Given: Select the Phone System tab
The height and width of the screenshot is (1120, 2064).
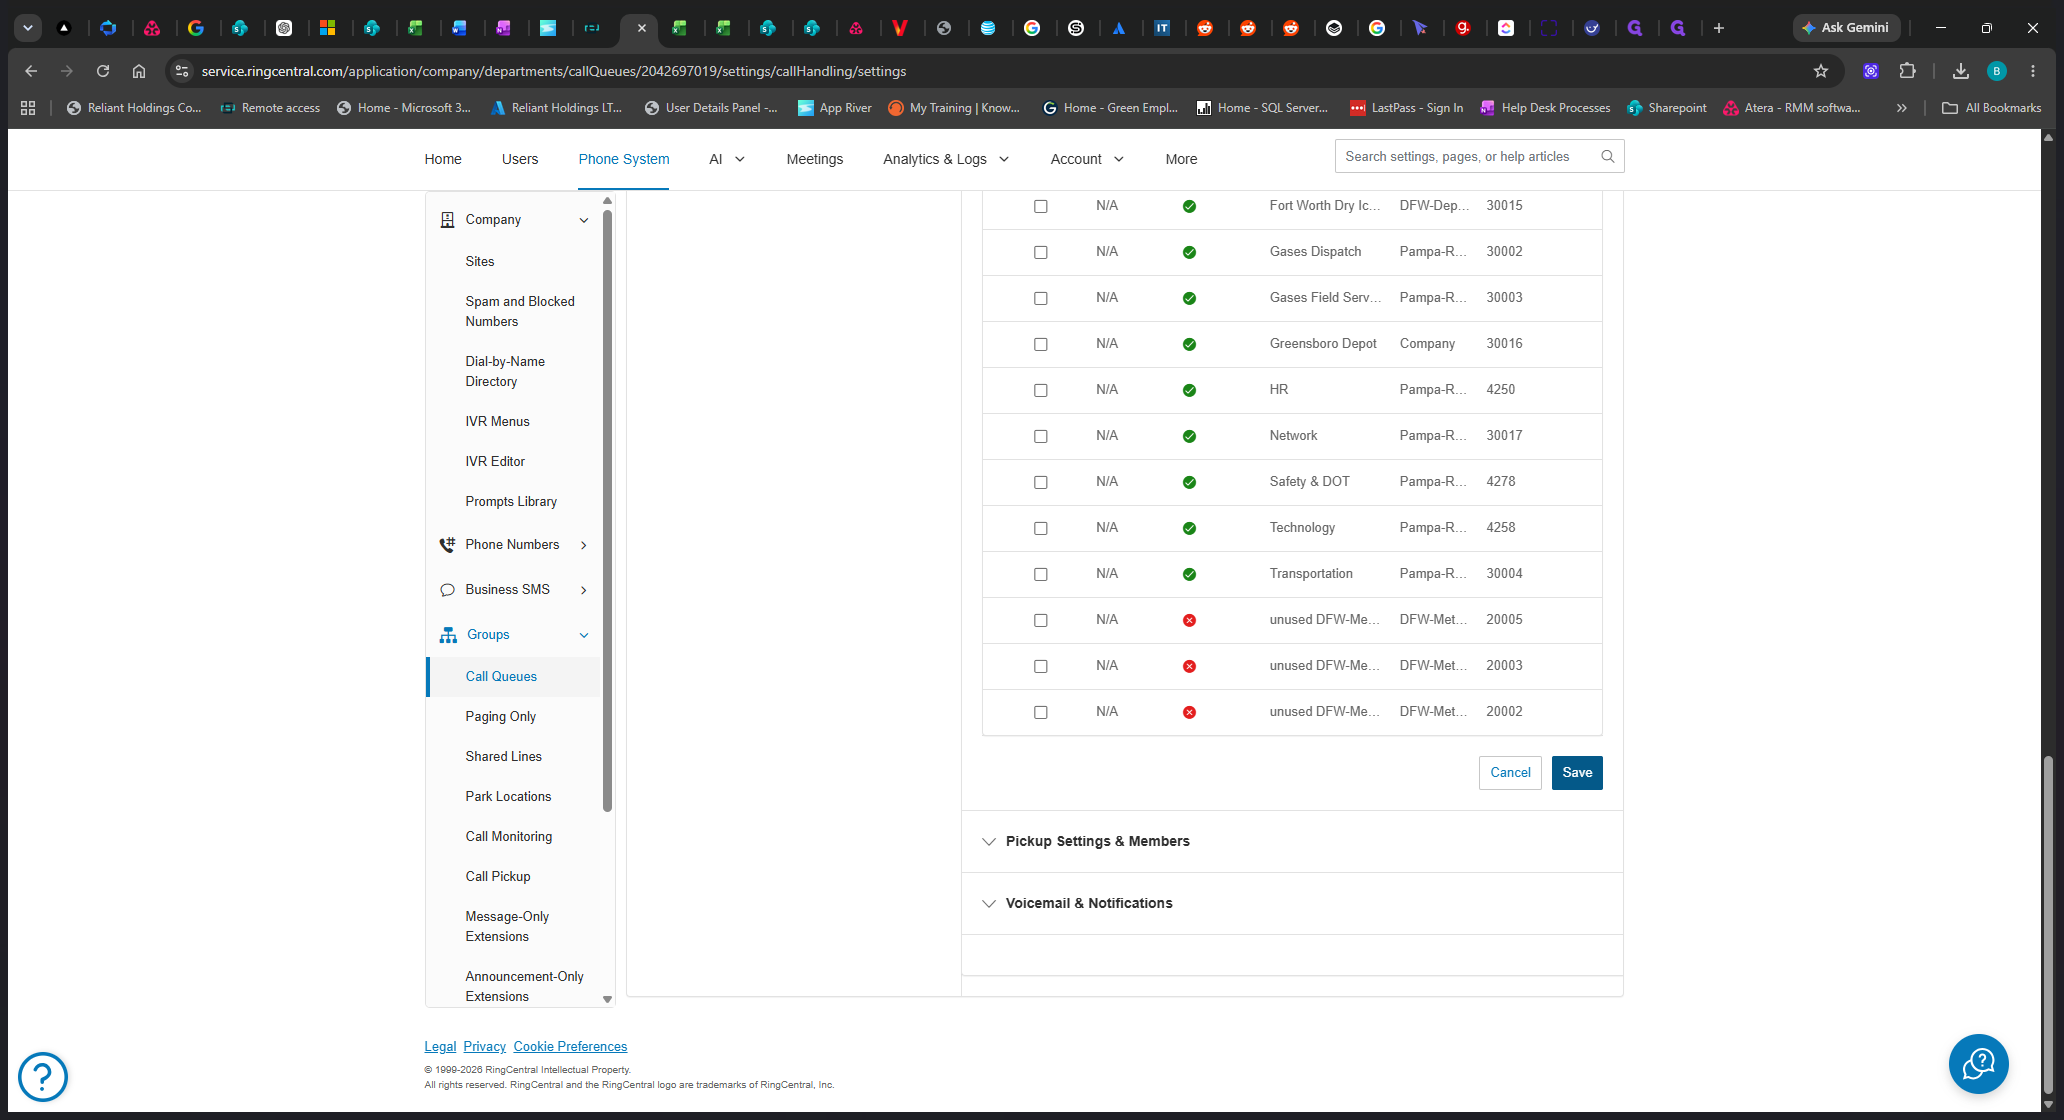Looking at the screenshot, I should (624, 159).
